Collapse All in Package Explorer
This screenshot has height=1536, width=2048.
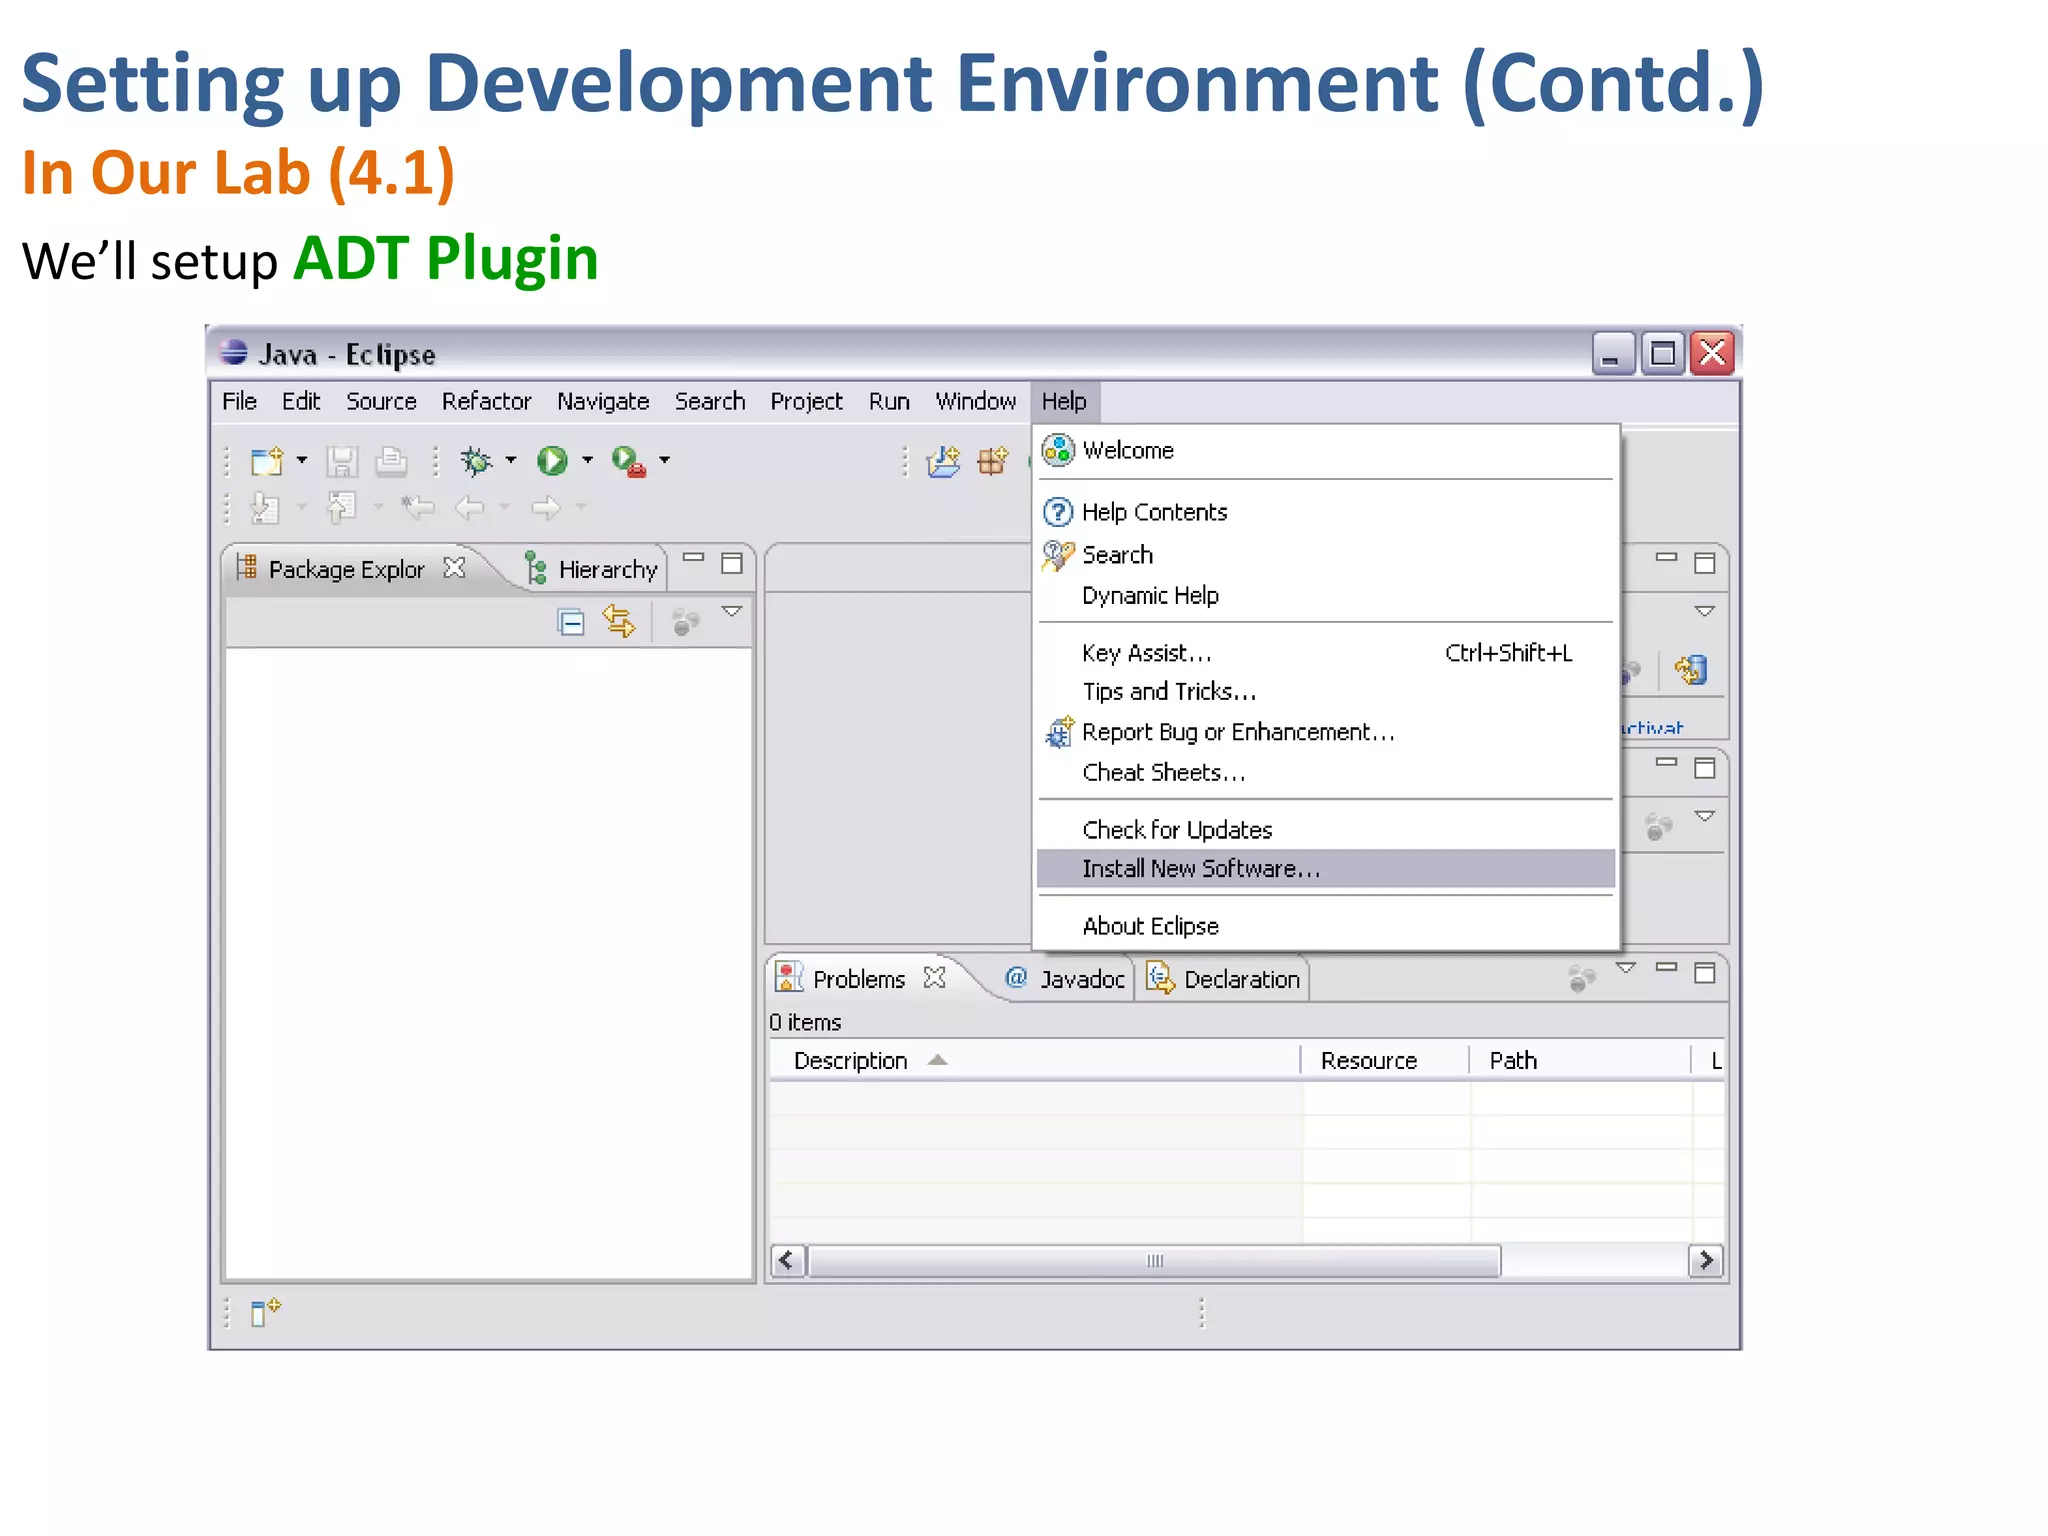pos(571,623)
